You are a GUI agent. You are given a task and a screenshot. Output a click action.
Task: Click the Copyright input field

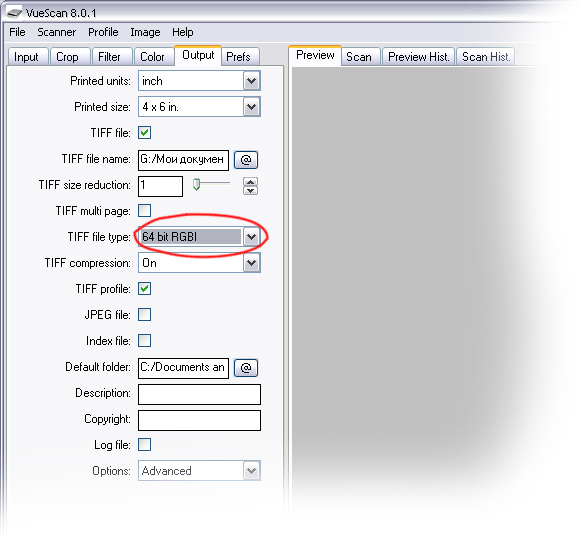(x=199, y=420)
